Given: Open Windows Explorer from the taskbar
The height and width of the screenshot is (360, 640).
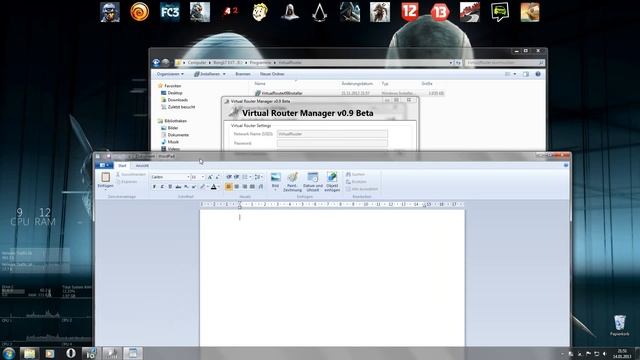Looking at the screenshot, I should [x=29, y=353].
